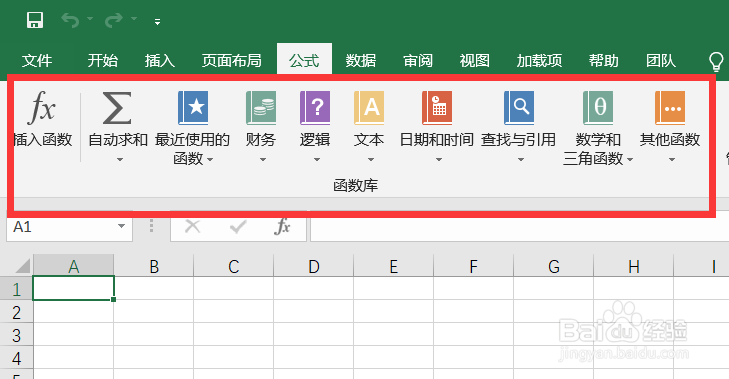The width and height of the screenshot is (729, 379).
Task: Switch to the 帮助 ribbon tab
Action: (603, 60)
